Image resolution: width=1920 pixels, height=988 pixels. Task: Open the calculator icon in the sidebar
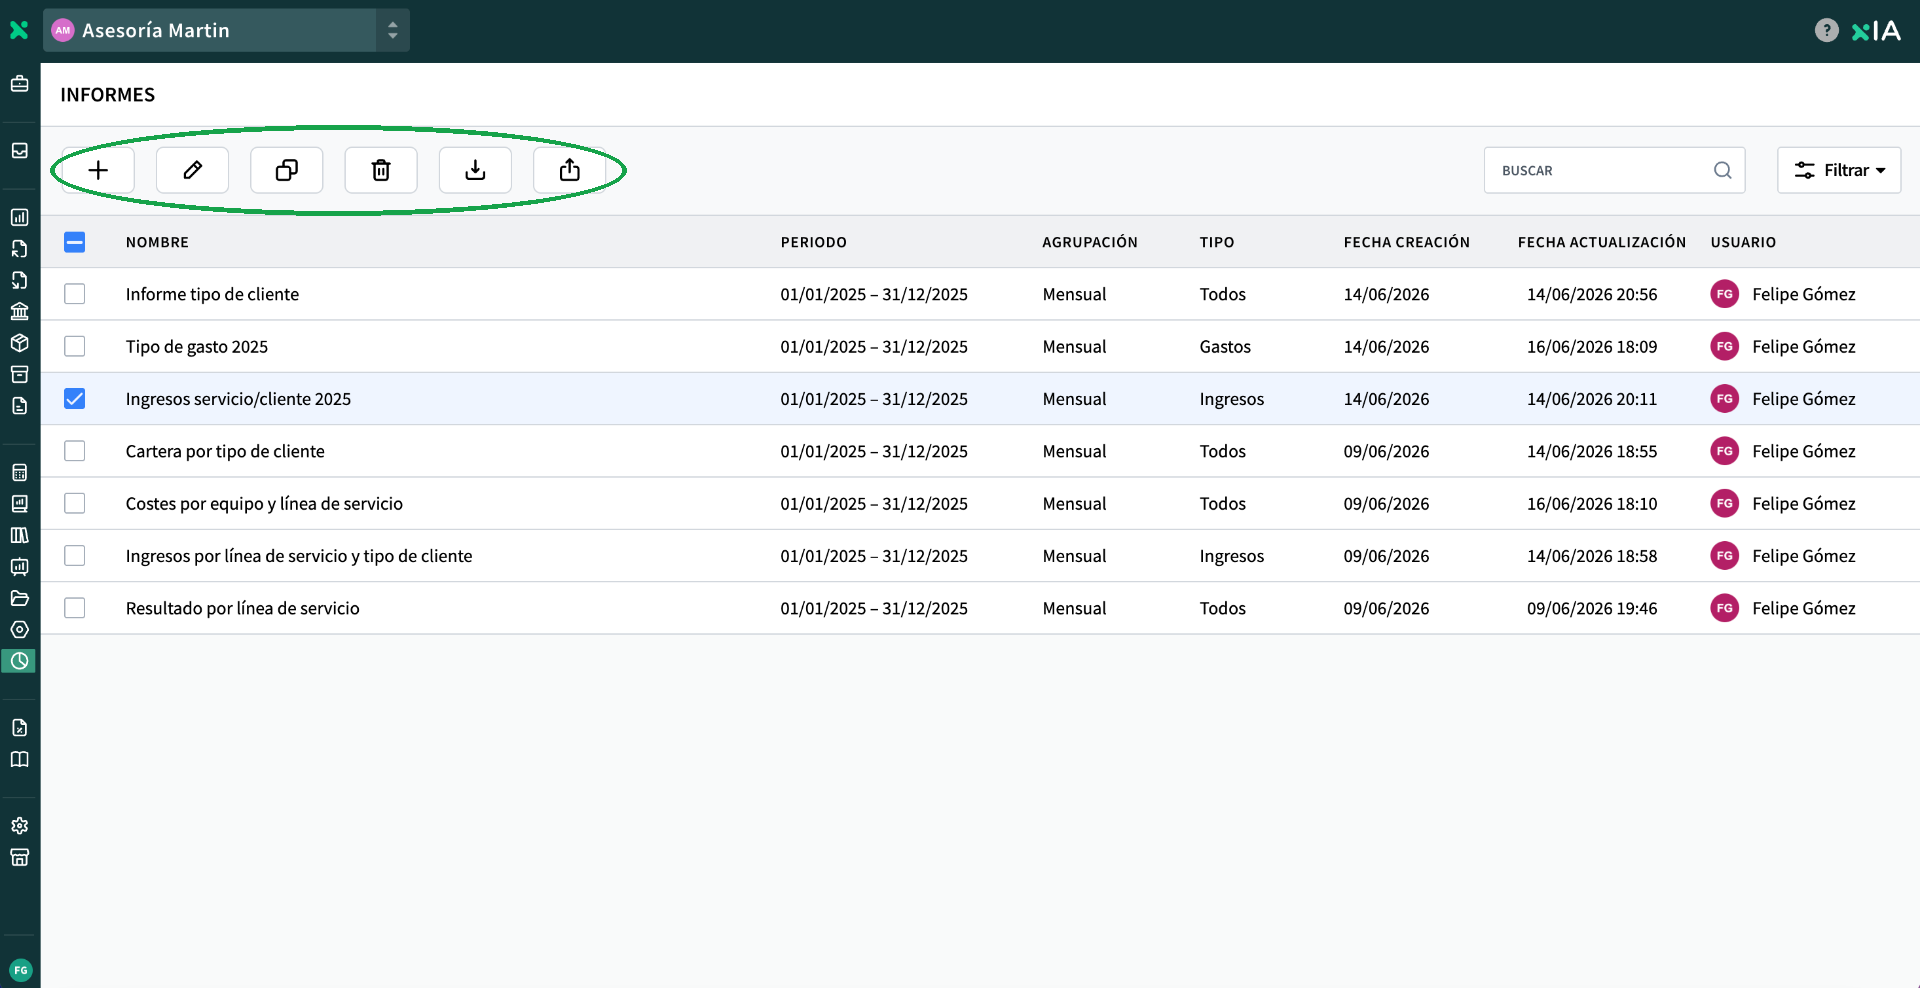click(x=19, y=472)
